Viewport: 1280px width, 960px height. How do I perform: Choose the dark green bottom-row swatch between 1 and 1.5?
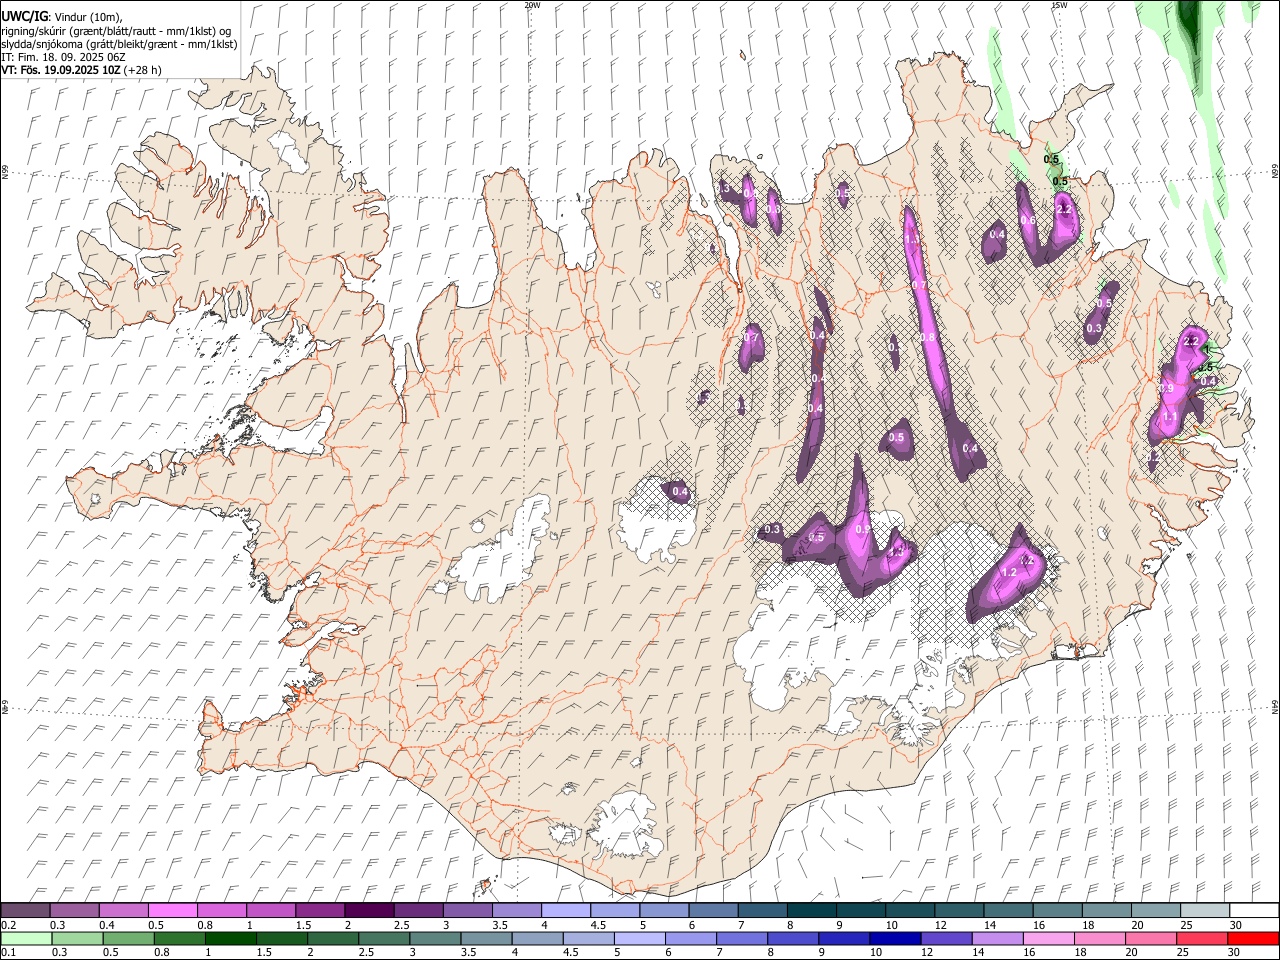tap(230, 938)
